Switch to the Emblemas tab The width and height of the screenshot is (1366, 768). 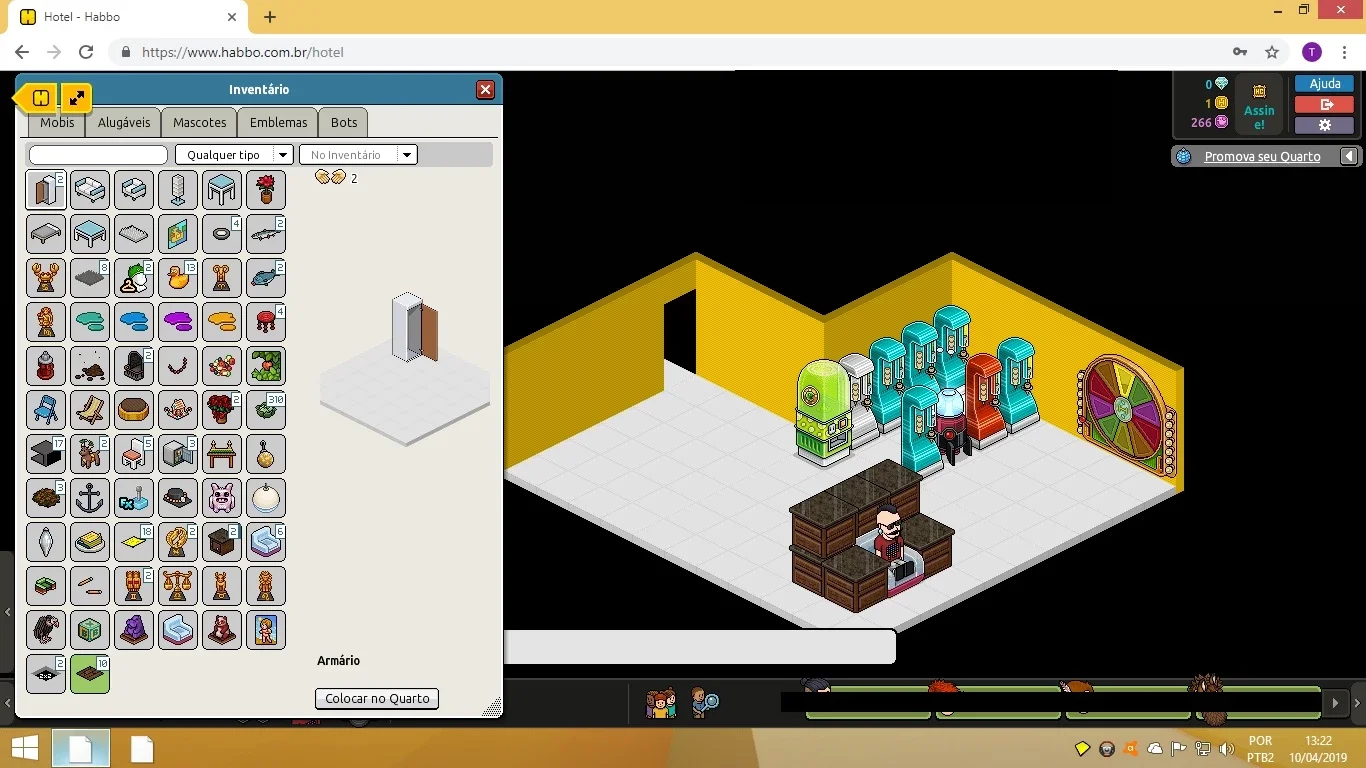tap(278, 122)
